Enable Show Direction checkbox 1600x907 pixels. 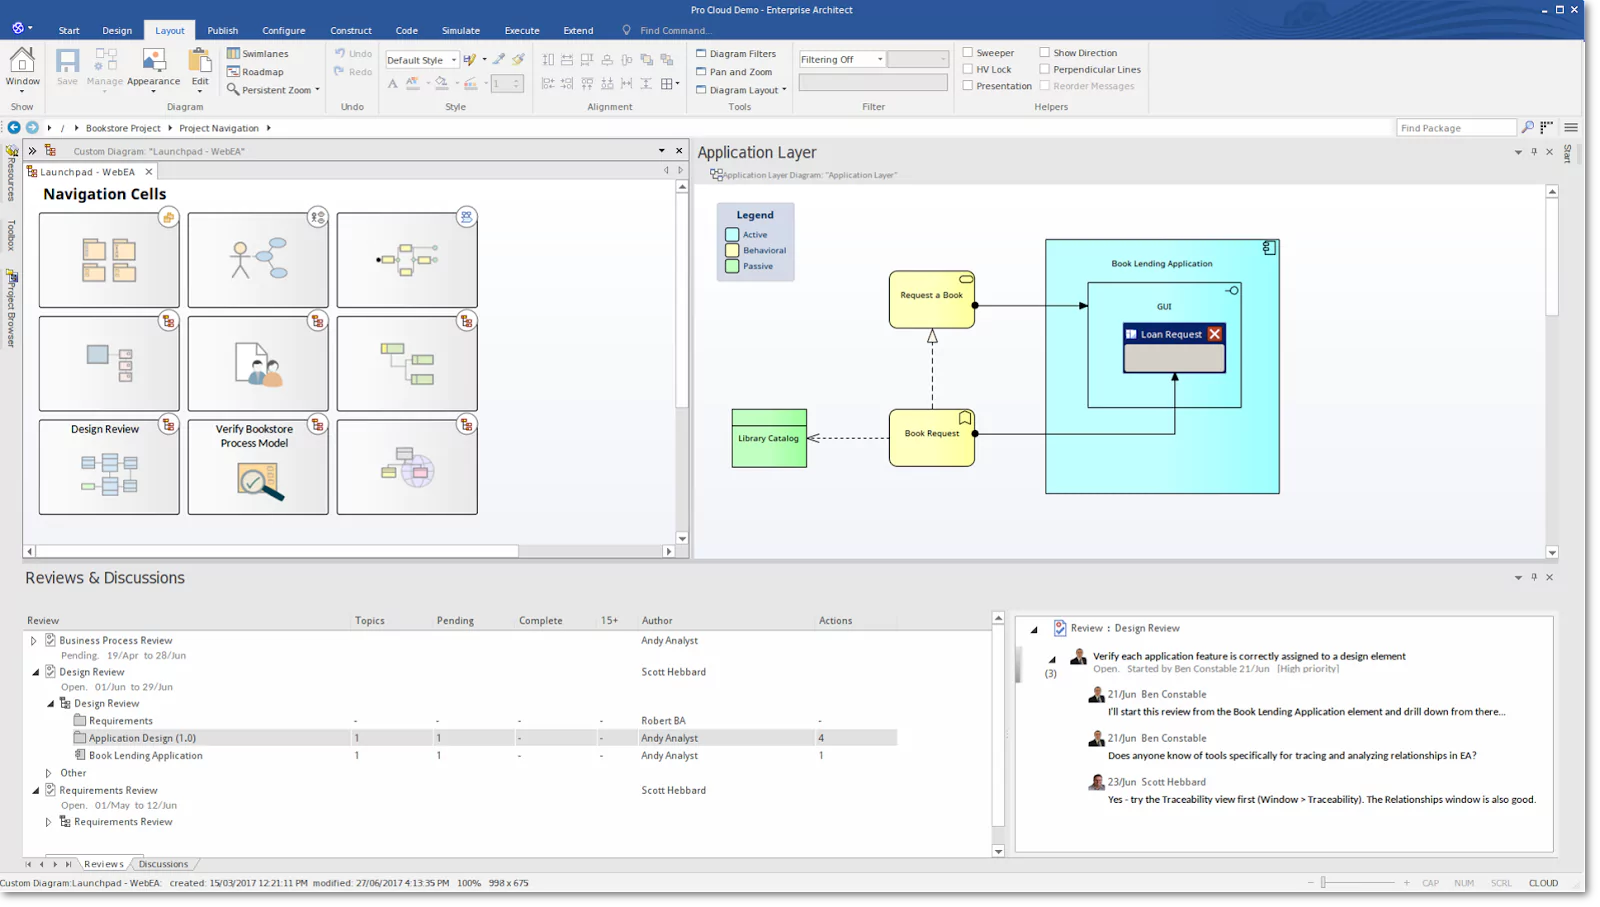(1044, 53)
